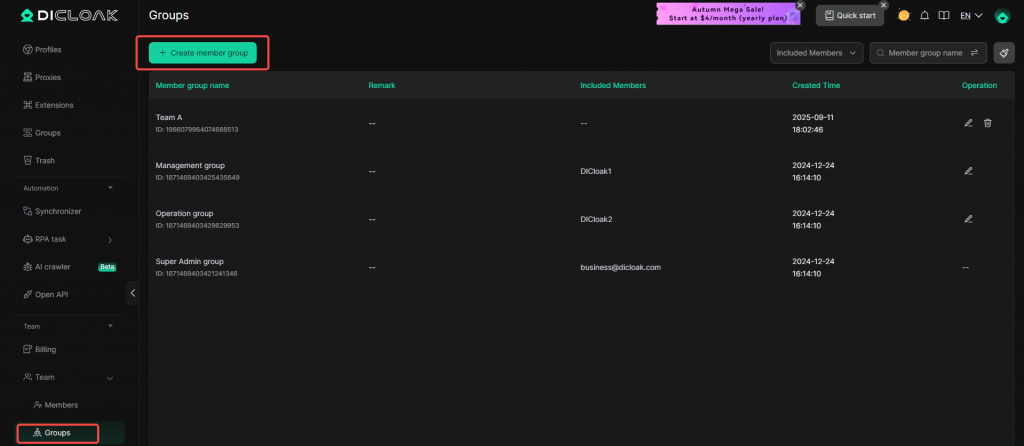Open the EN language selector
The image size is (1024, 446).
[970, 16]
